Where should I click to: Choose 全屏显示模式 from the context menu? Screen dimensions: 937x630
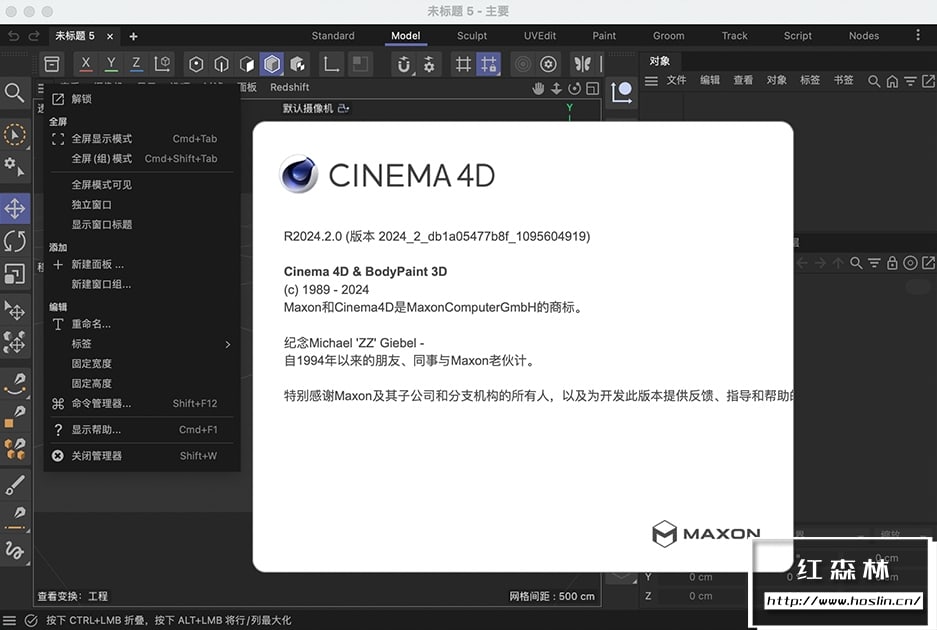click(102, 139)
